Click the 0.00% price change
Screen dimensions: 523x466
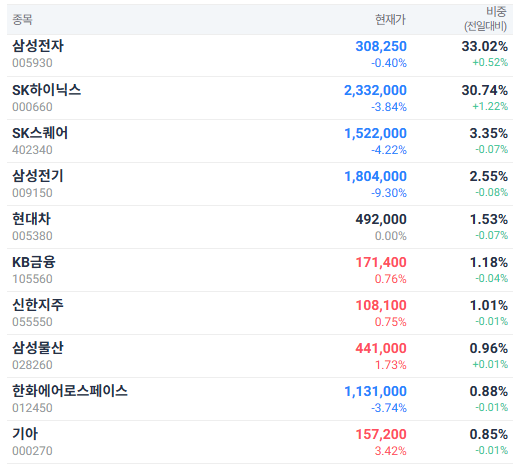point(391,236)
